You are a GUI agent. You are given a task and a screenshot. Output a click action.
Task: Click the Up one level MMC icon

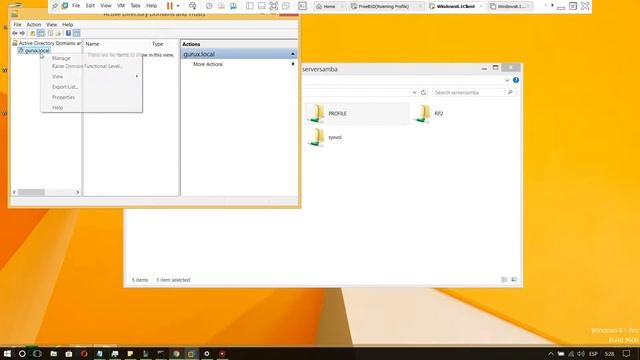click(33, 33)
